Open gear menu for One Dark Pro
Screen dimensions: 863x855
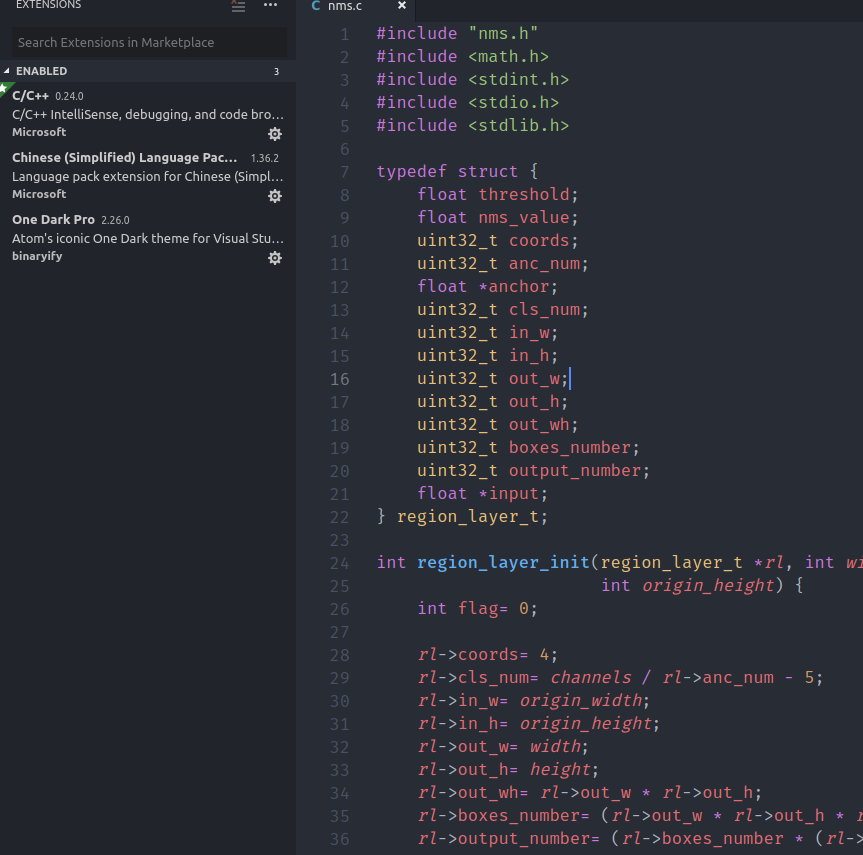[x=275, y=258]
